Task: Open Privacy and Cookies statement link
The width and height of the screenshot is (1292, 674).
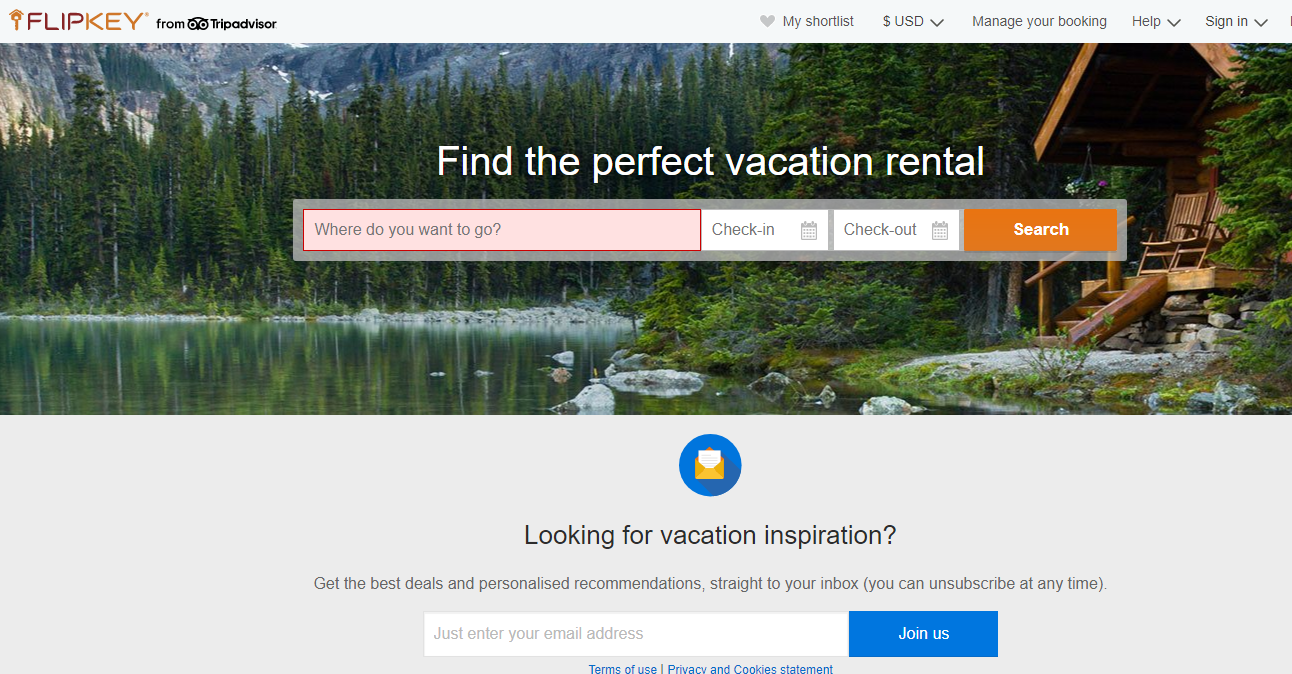Action: (750, 668)
